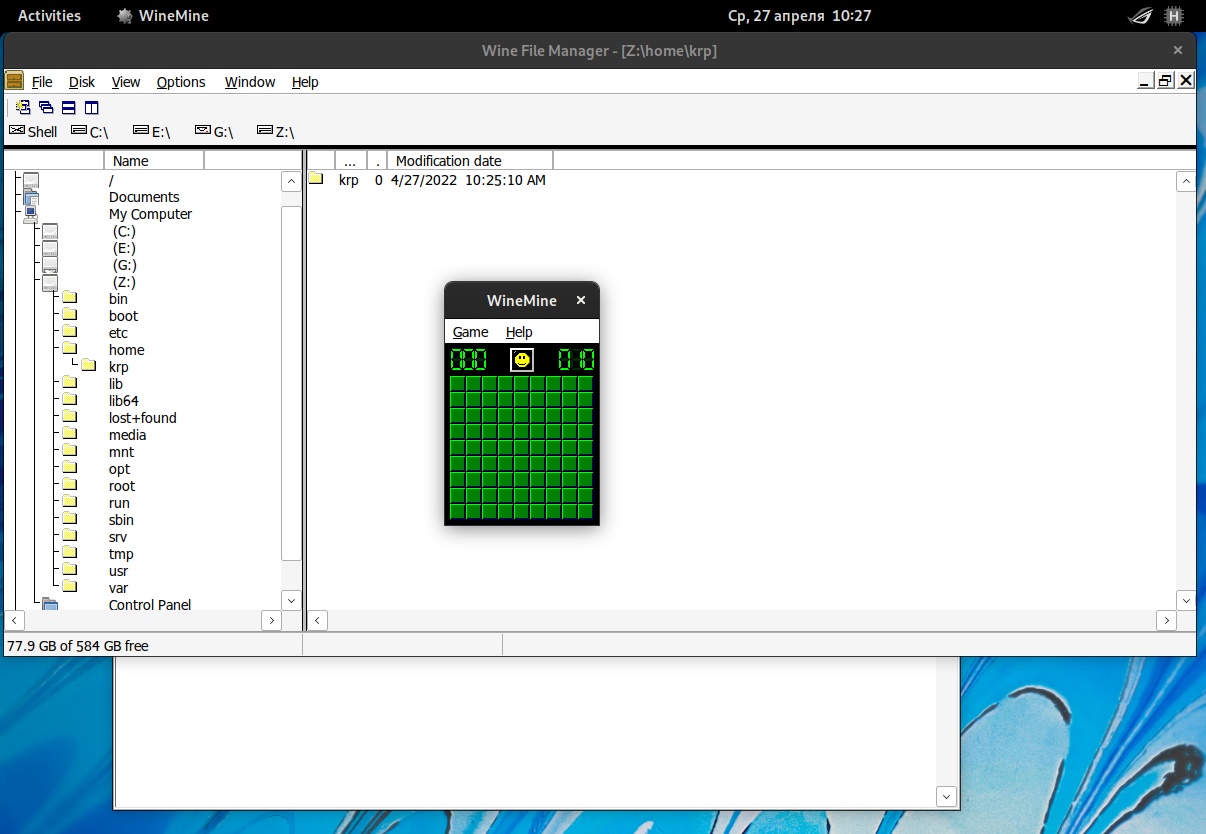Select the boot folder in the tree
Screen dimensions: 1206x834
coord(124,315)
